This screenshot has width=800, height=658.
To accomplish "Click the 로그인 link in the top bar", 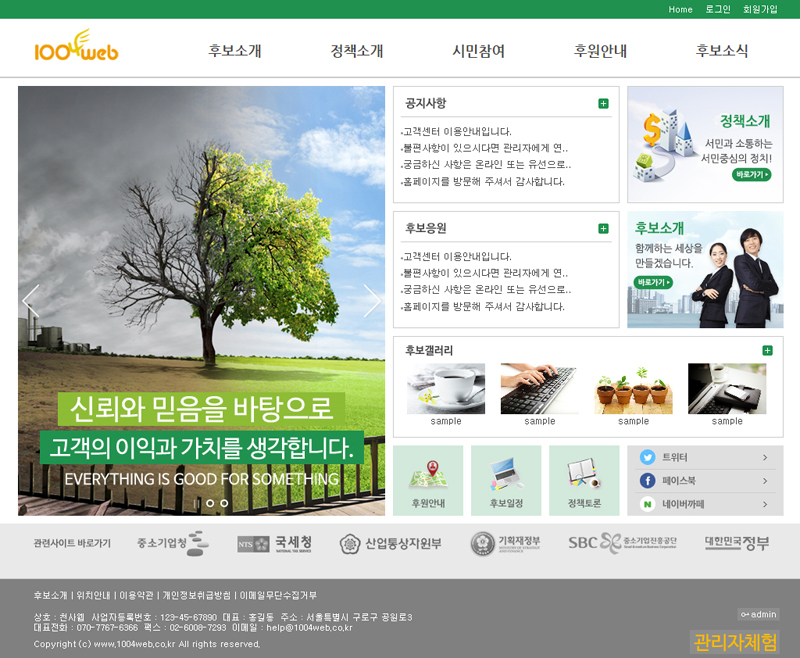I will point(717,9).
